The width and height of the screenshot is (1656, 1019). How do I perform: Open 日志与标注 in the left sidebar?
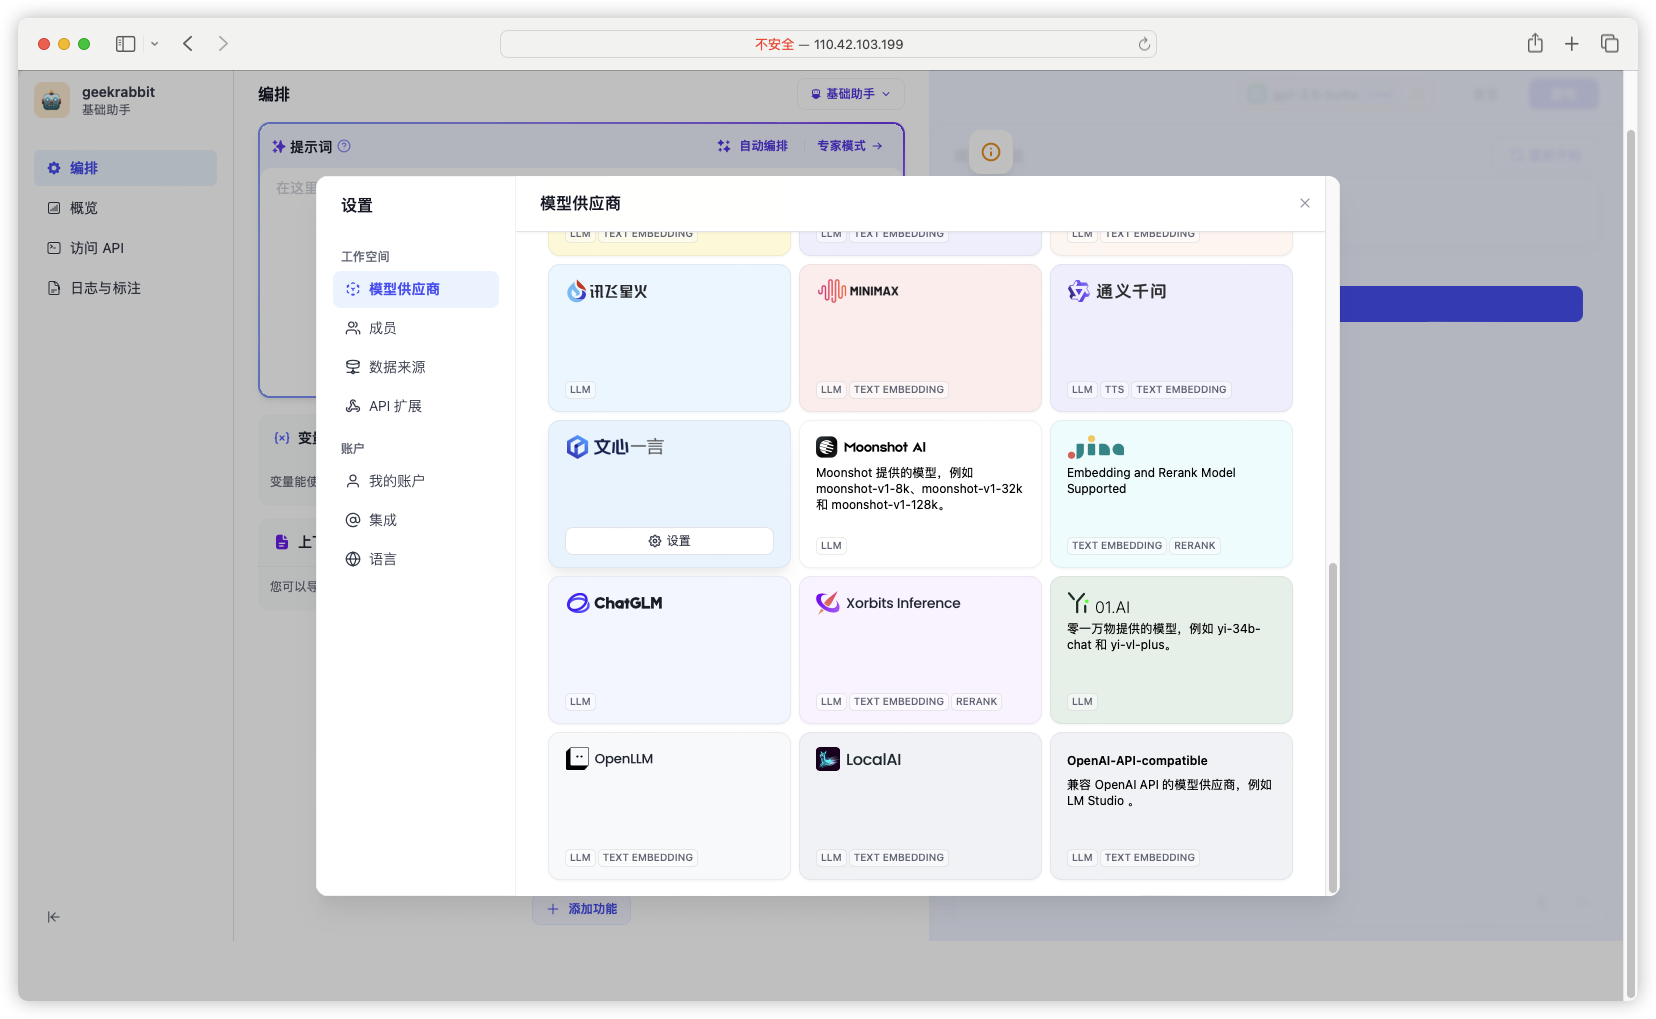pyautogui.click(x=125, y=288)
